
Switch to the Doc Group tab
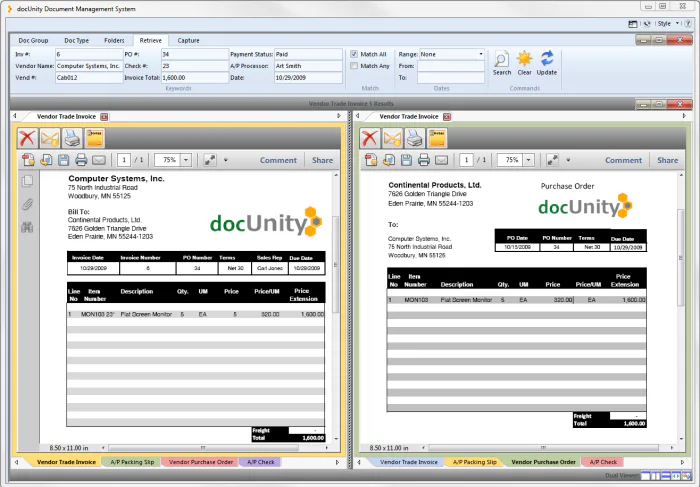[x=33, y=40]
